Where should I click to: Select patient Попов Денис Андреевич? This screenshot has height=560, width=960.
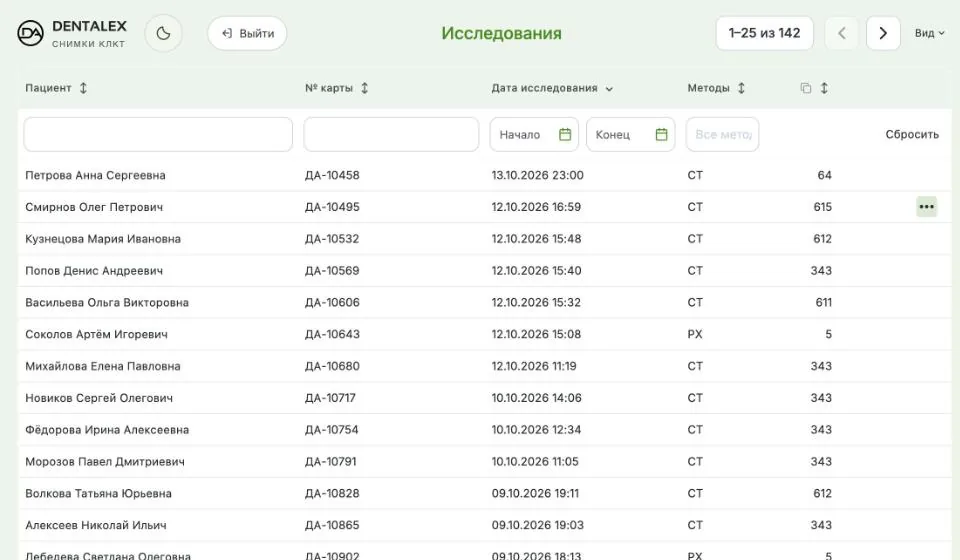pyautogui.click(x=94, y=271)
